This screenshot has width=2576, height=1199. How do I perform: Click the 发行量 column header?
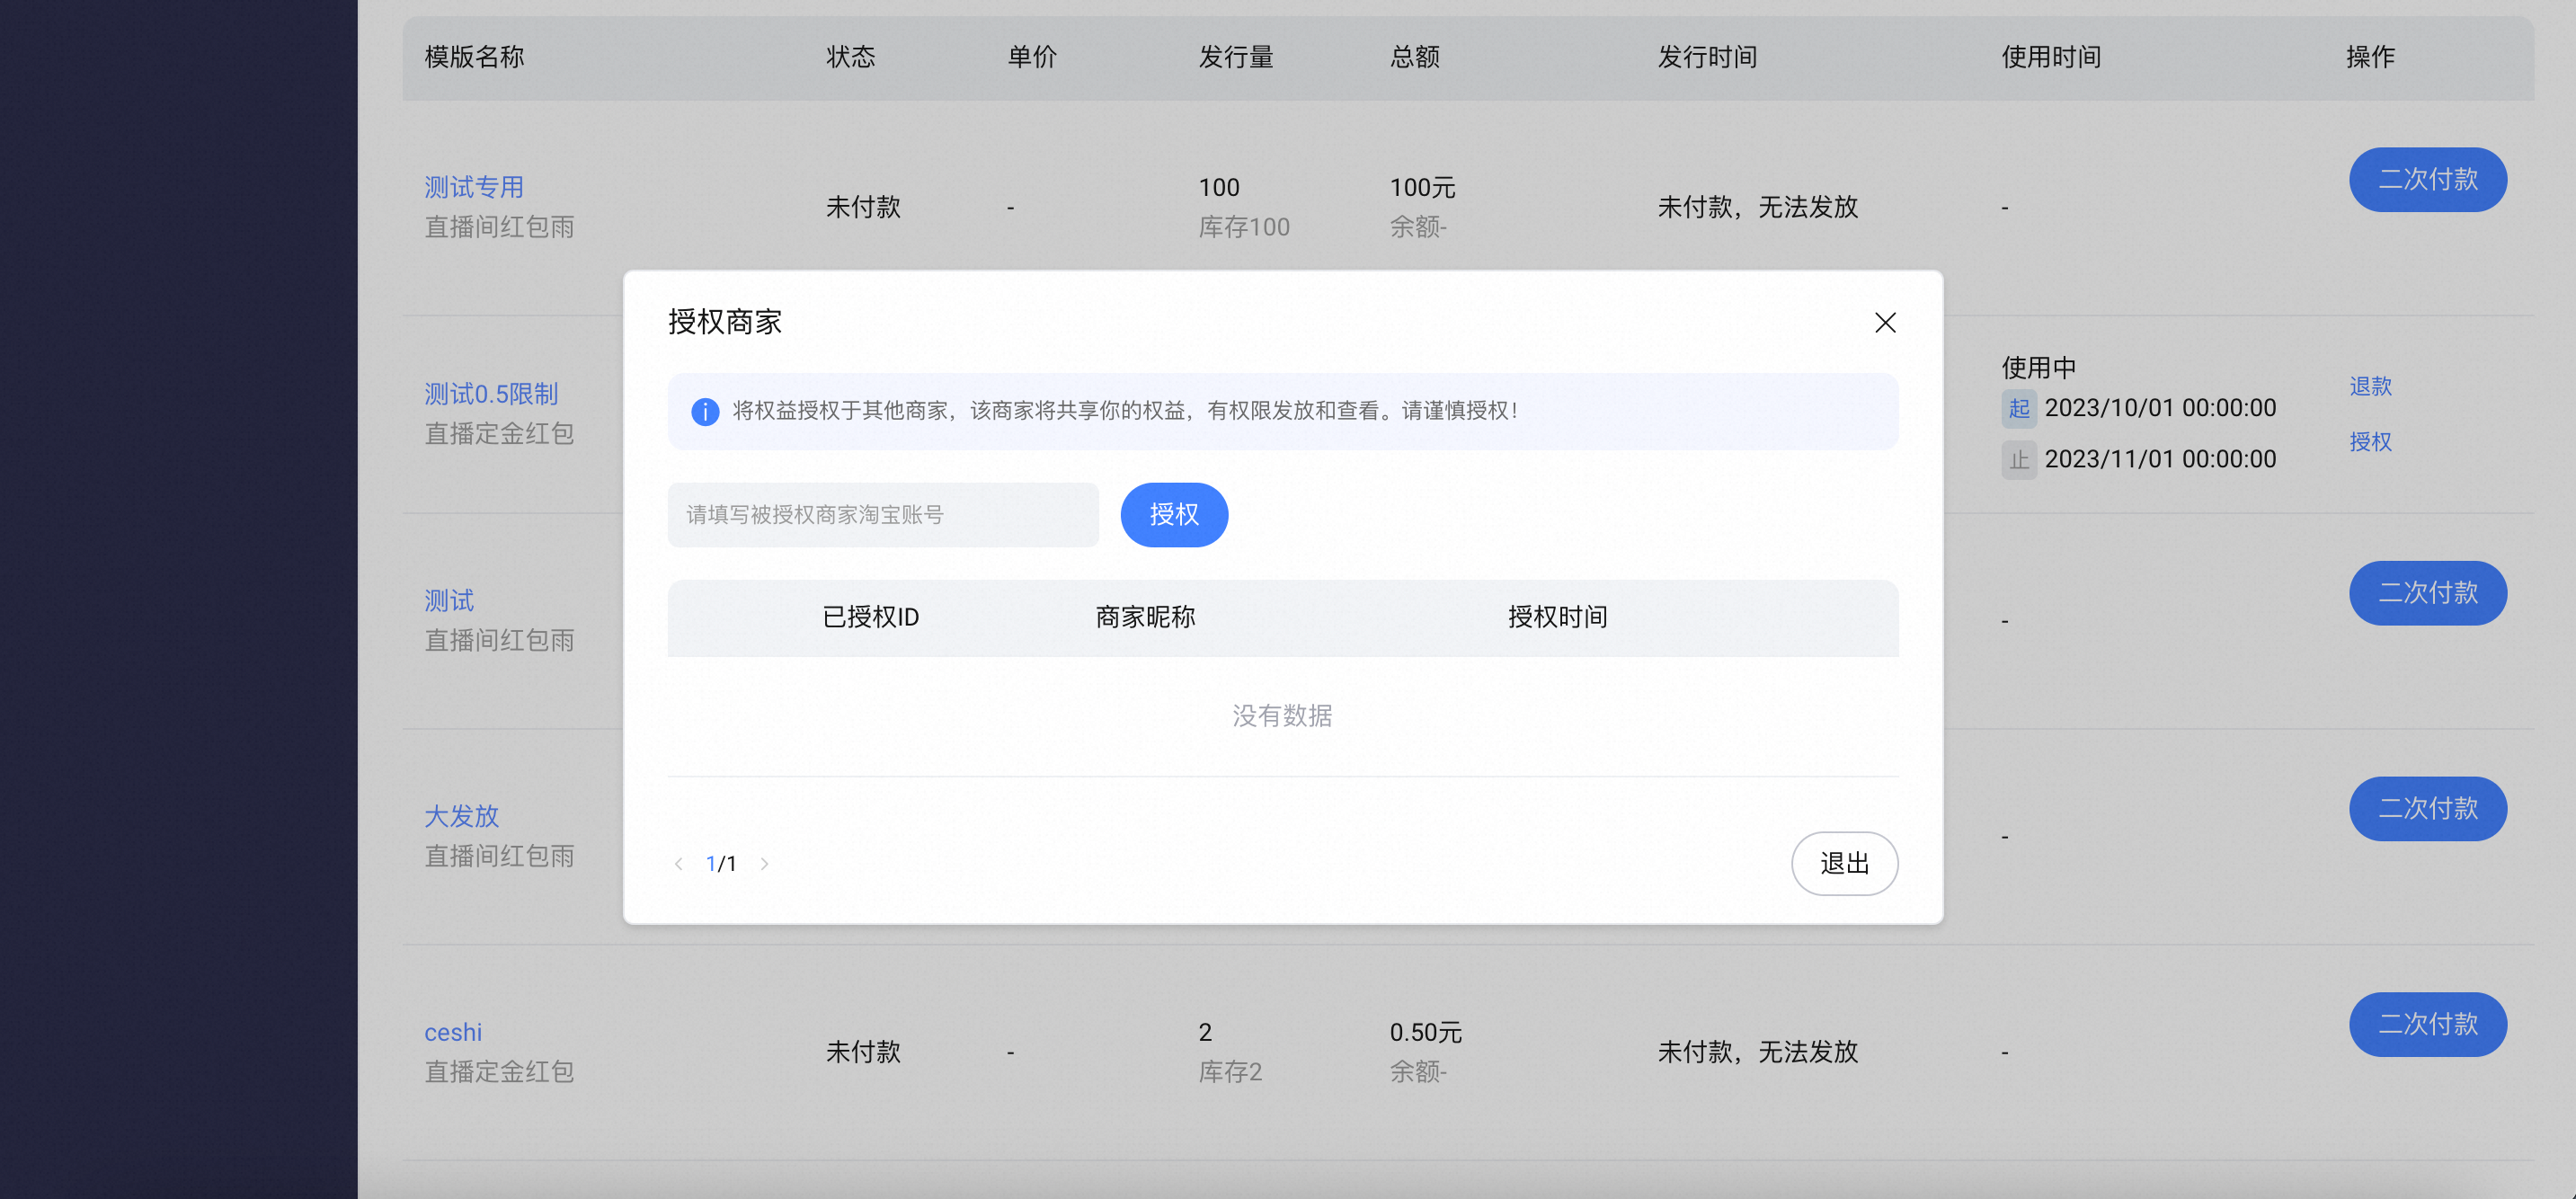pos(1236,57)
